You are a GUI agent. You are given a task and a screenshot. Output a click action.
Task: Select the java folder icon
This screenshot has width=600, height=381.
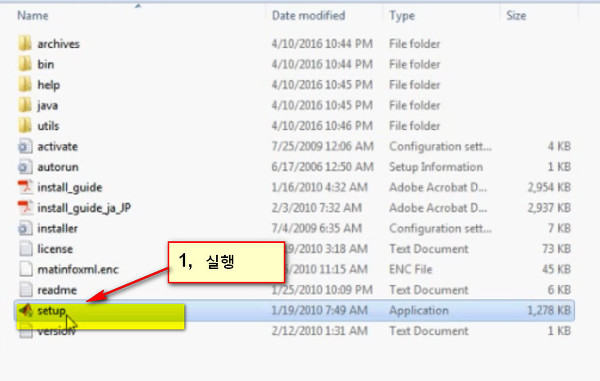[x=25, y=105]
